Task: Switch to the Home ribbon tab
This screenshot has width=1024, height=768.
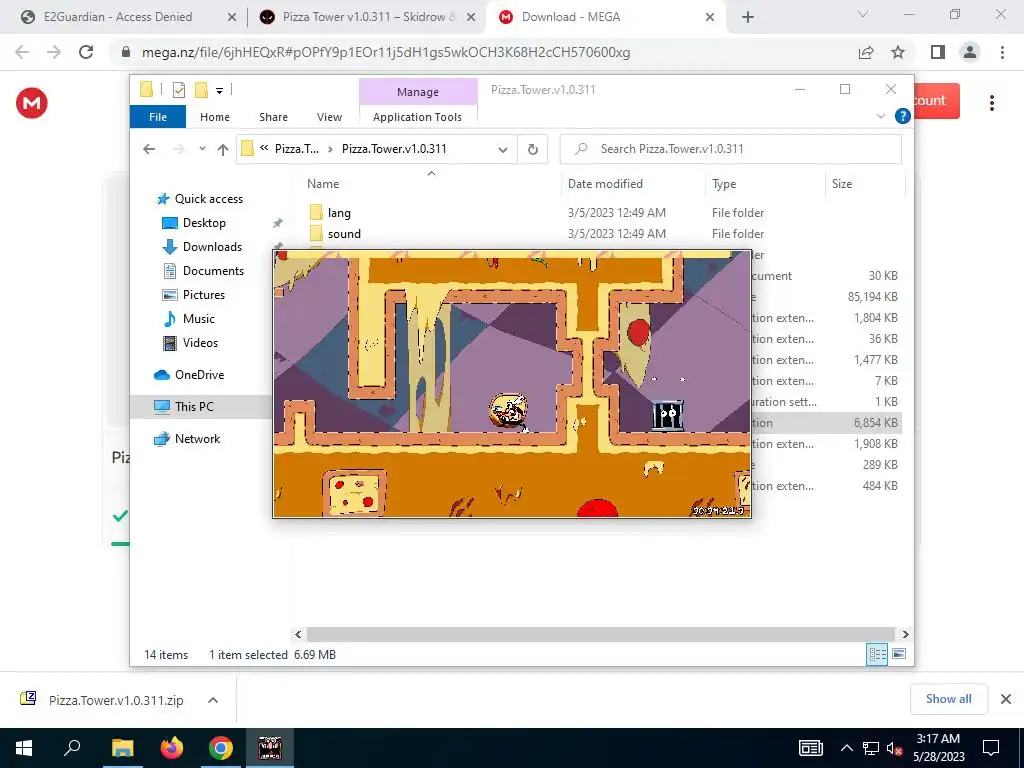Action: click(215, 117)
